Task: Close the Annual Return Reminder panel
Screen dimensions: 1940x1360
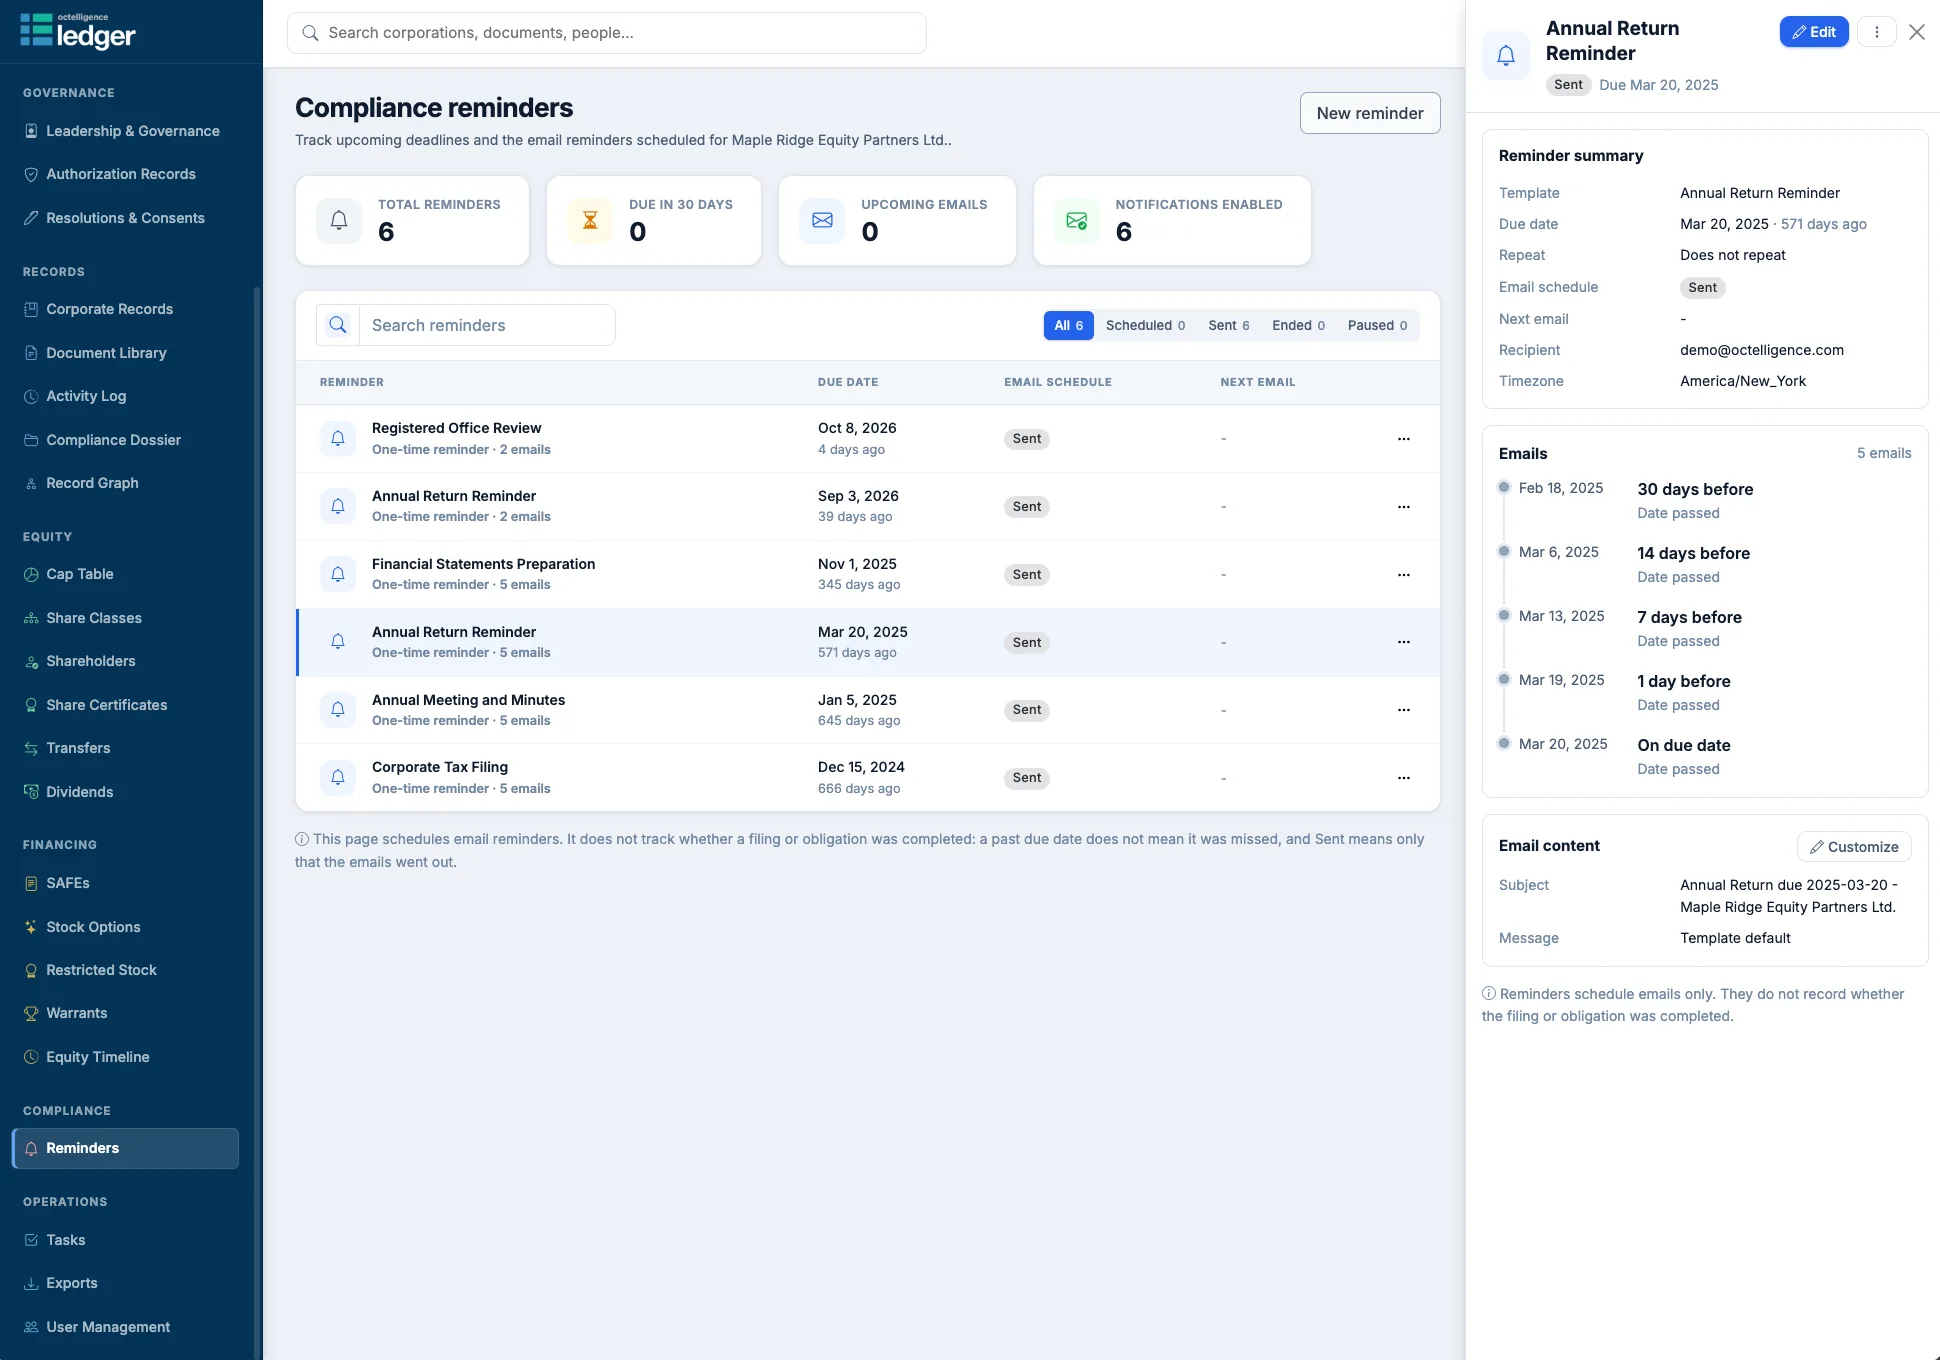Action: coord(1917,32)
